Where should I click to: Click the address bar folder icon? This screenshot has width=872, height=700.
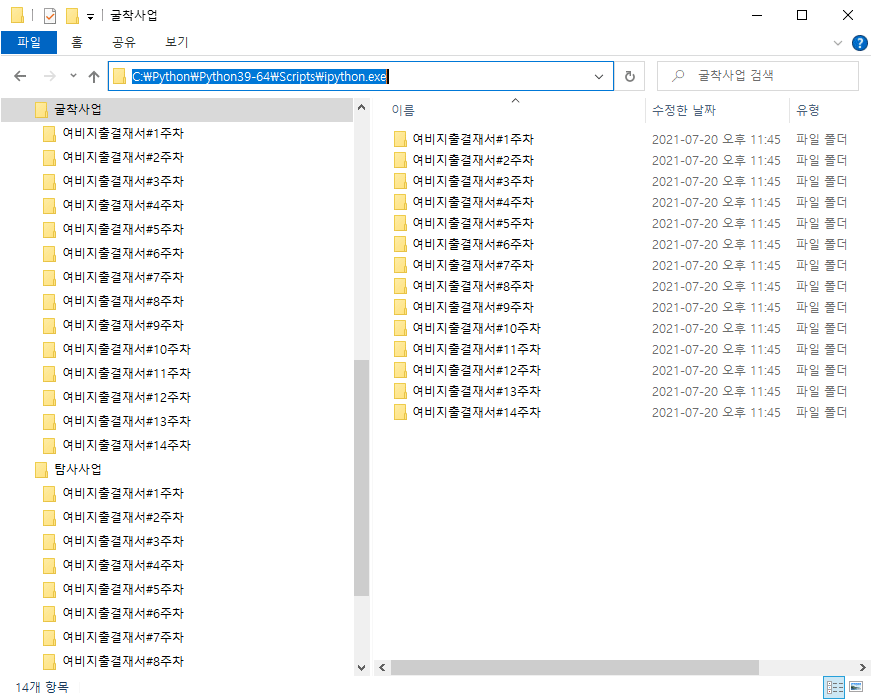pyautogui.click(x=119, y=76)
